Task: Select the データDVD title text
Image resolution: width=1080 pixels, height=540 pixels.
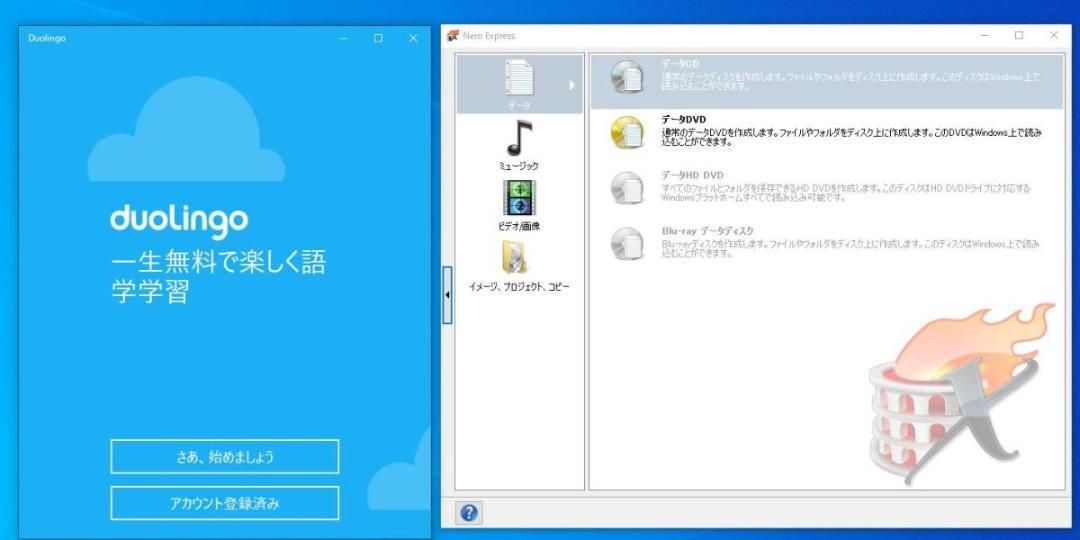Action: [x=683, y=119]
